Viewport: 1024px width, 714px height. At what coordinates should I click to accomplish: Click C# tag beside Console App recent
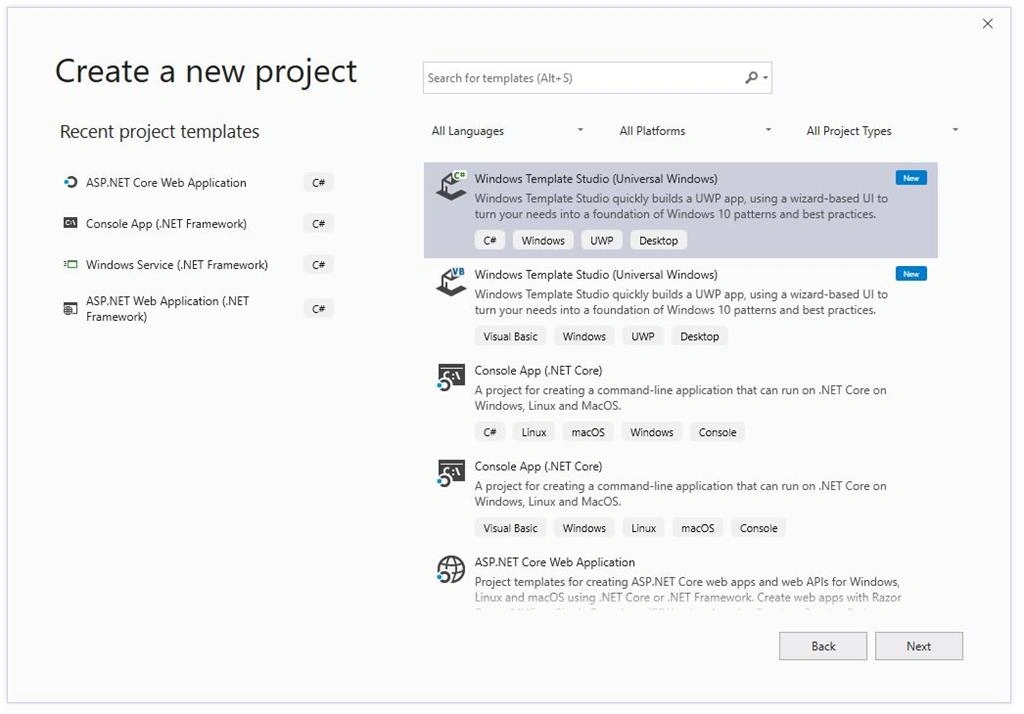pyautogui.click(x=318, y=224)
